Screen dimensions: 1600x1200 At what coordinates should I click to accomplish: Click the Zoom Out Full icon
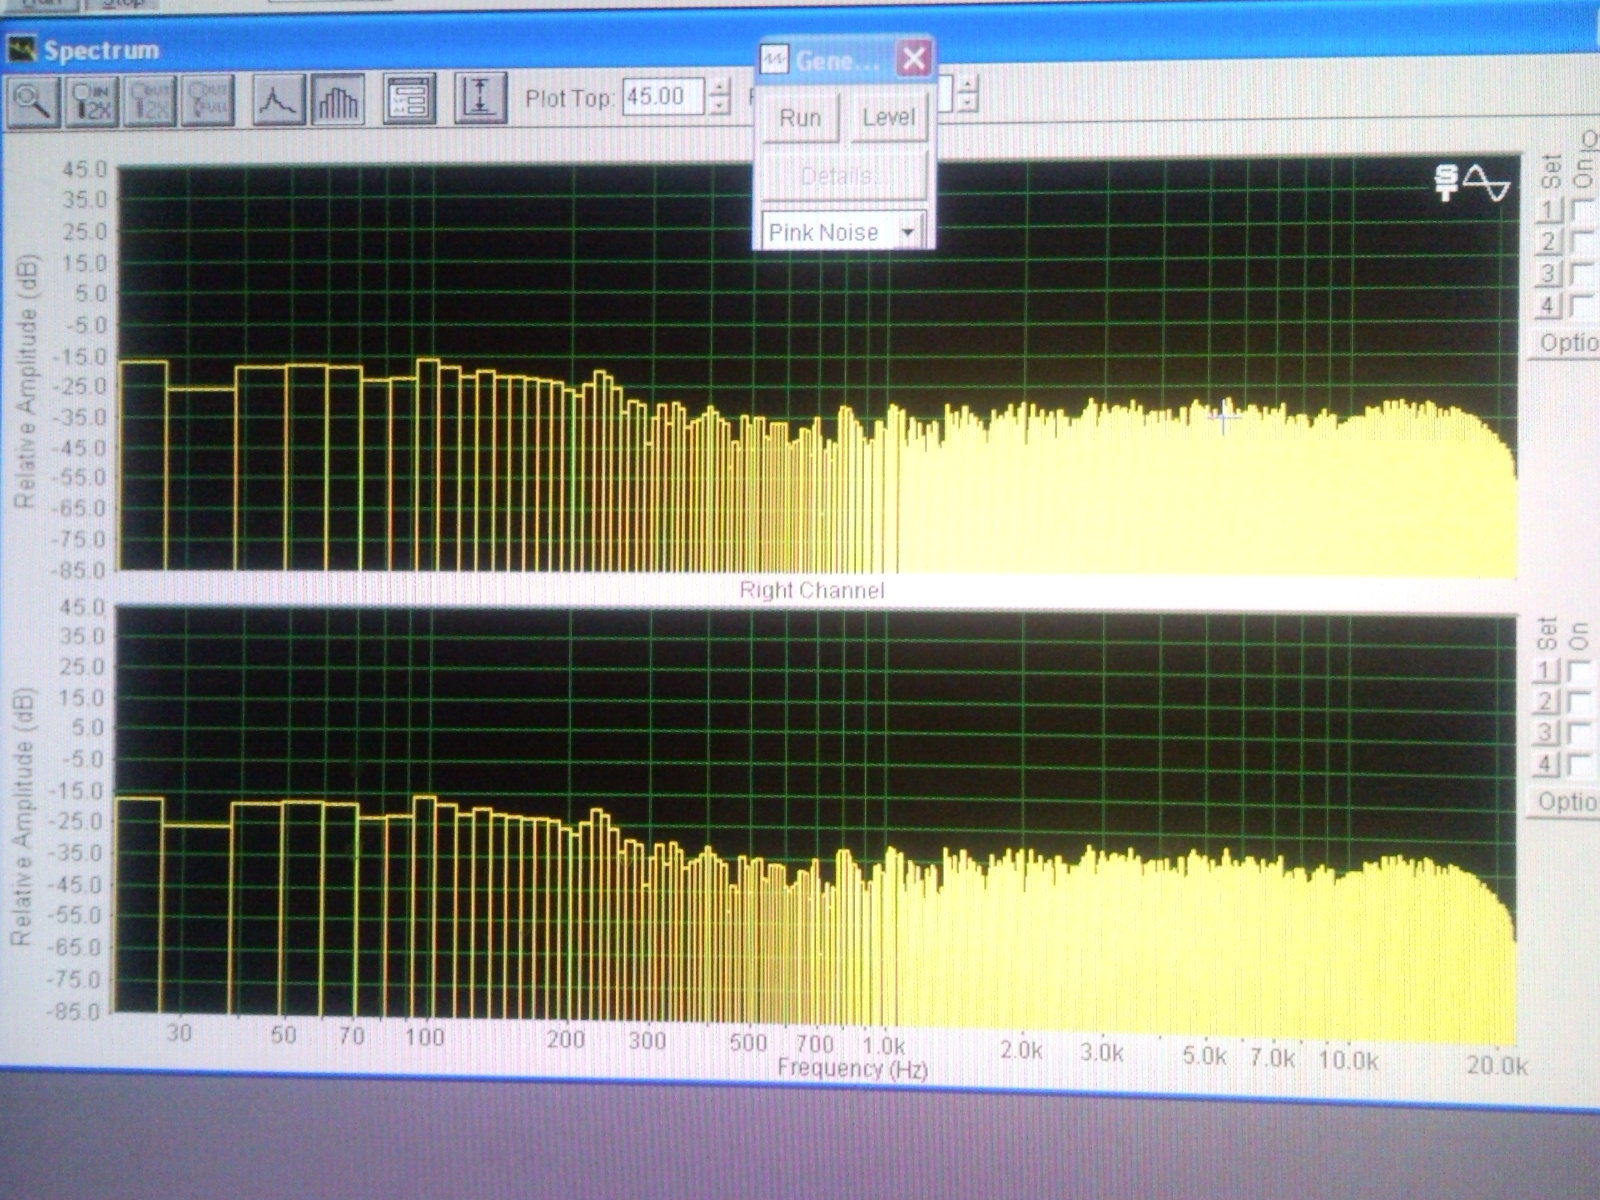coord(208,102)
